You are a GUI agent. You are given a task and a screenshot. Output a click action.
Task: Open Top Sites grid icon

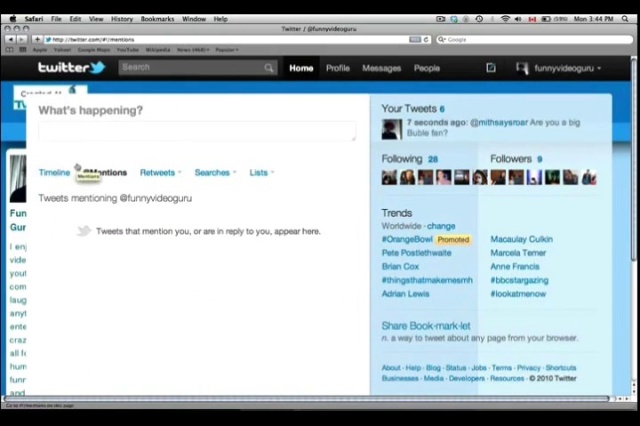click(x=23, y=50)
